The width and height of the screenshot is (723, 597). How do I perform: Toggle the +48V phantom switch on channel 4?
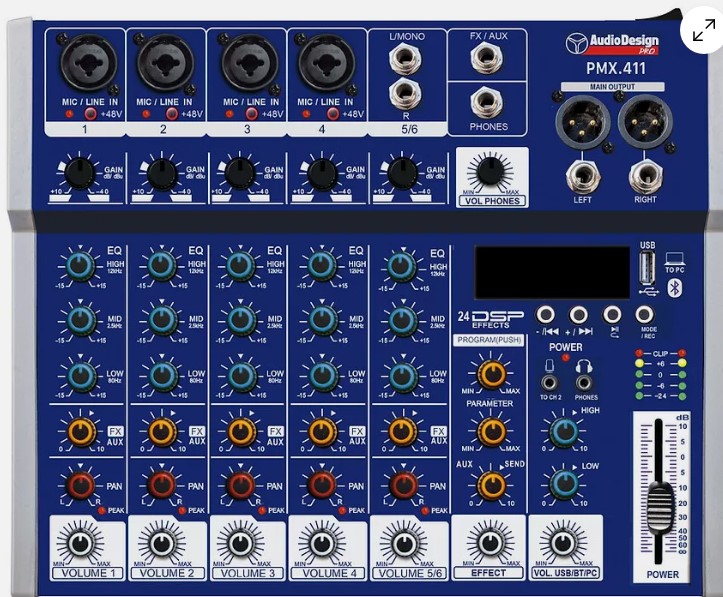click(x=332, y=114)
